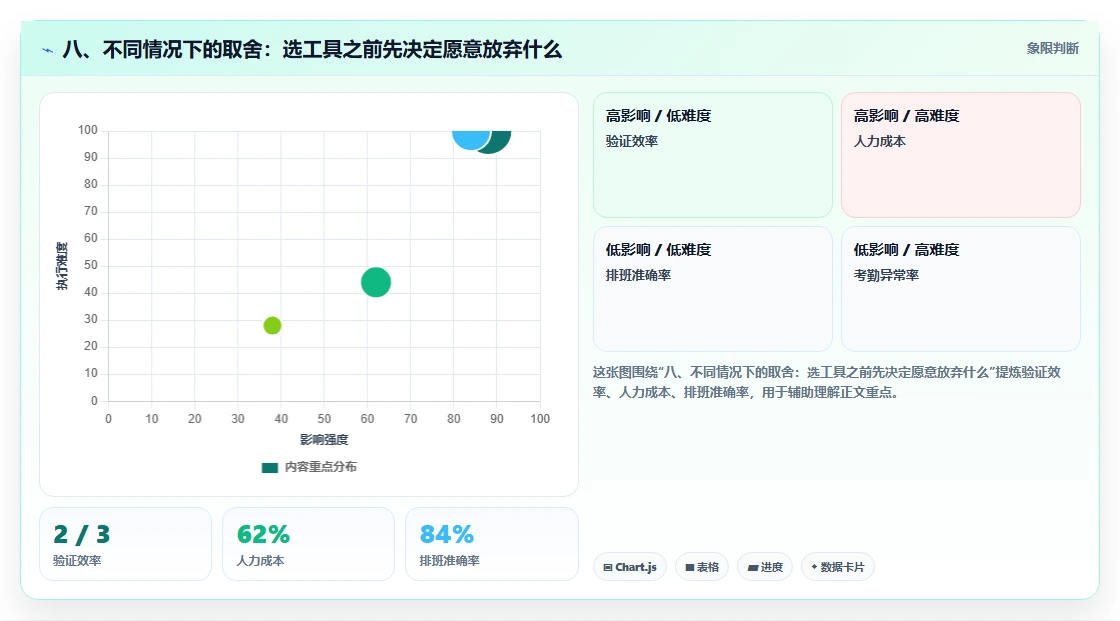Image resolution: width=1120 pixels, height=621 pixels.
Task: Click the description paragraph starting 这张图围绕
Action: coord(826,382)
